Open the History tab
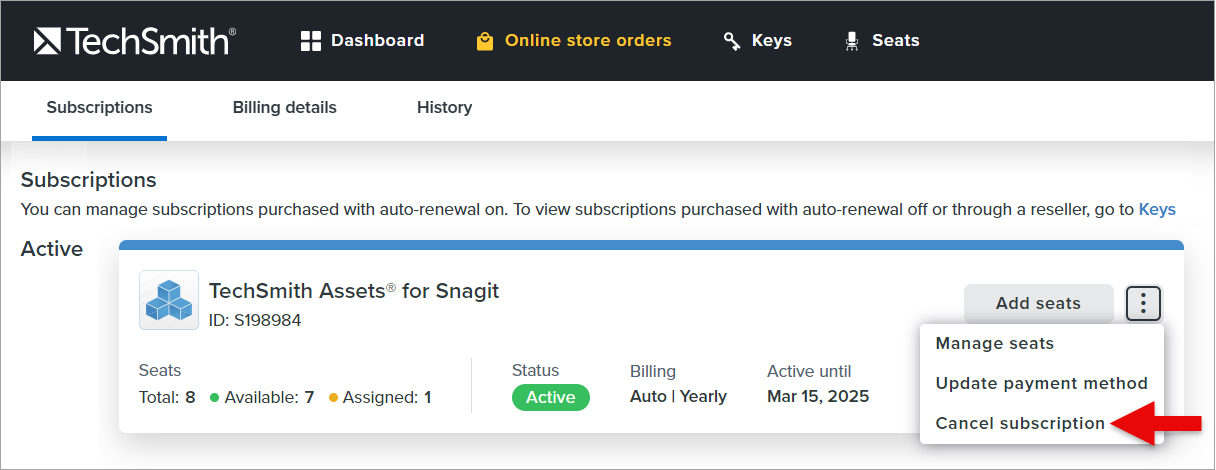Viewport: 1216px width, 470px height. (x=444, y=108)
